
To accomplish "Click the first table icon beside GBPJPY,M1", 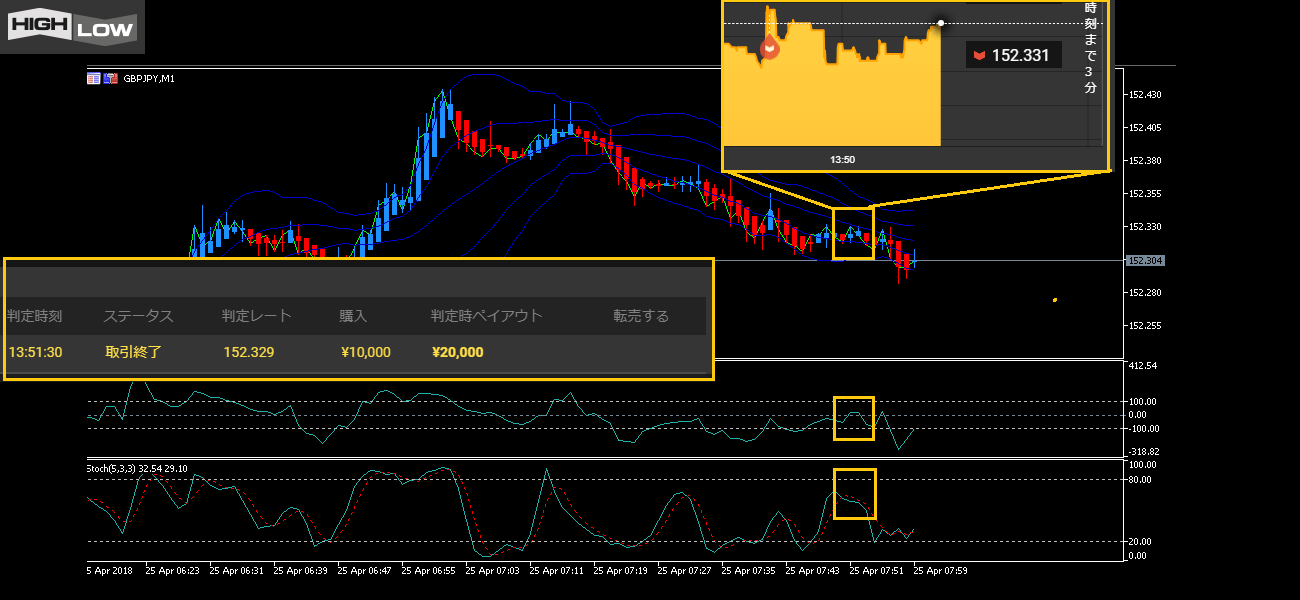I will 94,78.
